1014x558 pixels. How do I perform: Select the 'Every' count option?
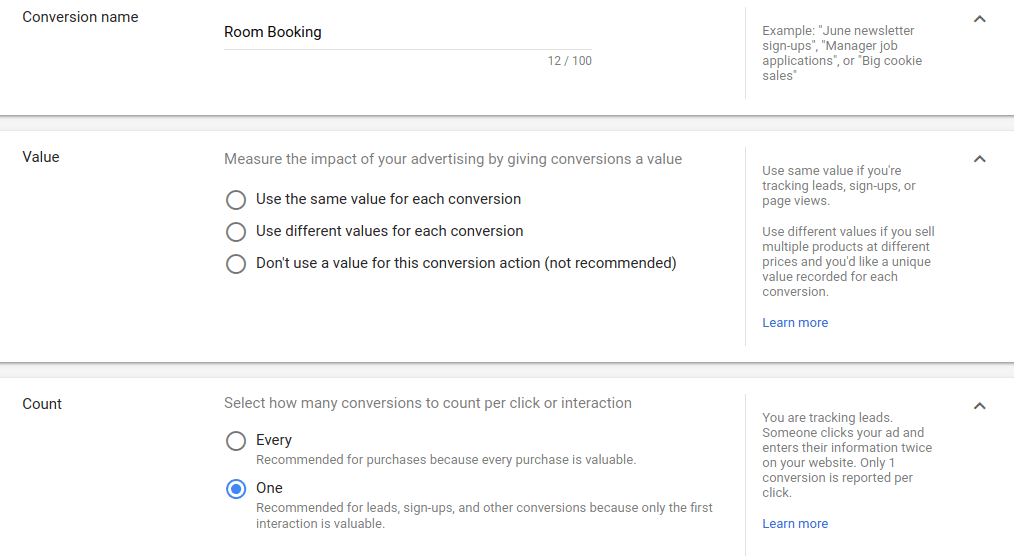tap(236, 441)
